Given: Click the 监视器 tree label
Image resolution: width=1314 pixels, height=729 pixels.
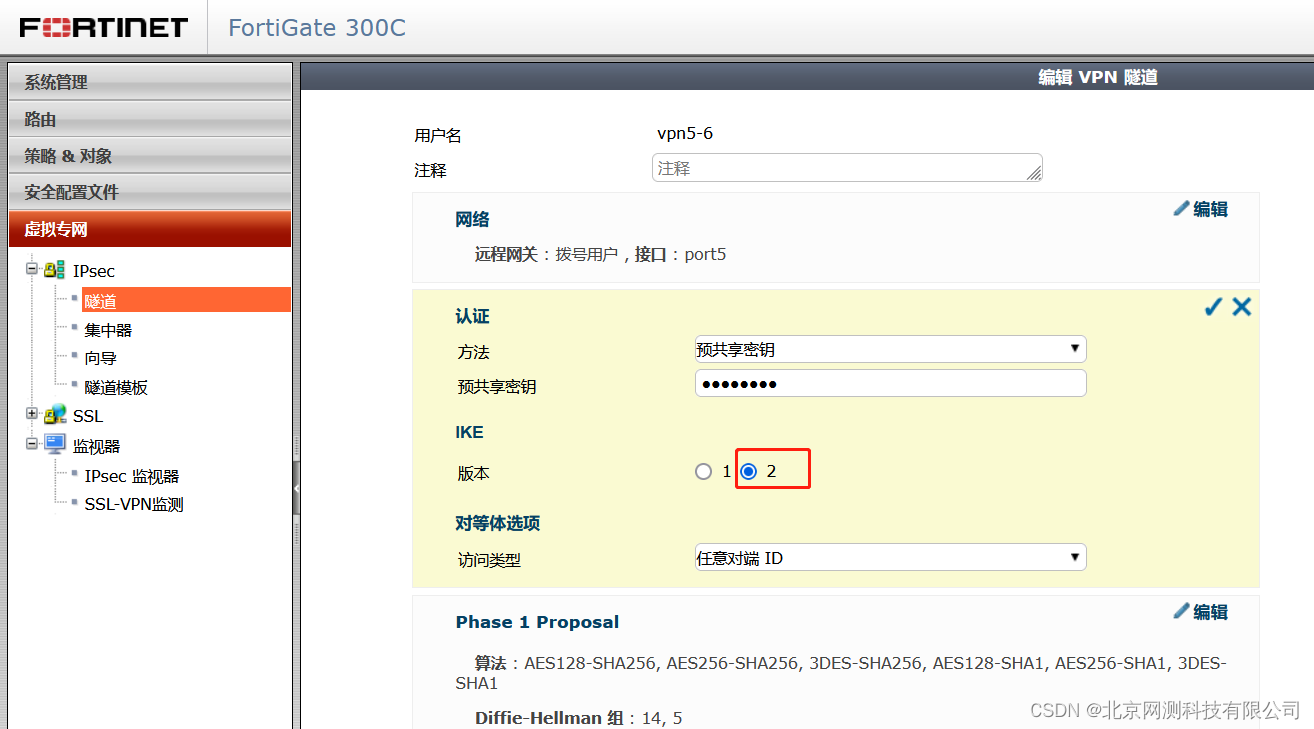Looking at the screenshot, I should pyautogui.click(x=96, y=446).
